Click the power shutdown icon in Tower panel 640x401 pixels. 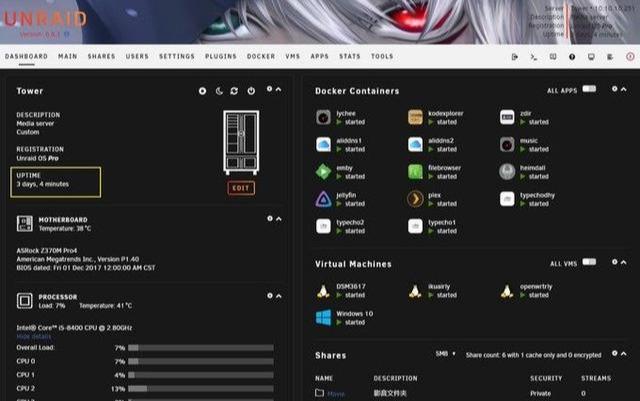point(251,91)
